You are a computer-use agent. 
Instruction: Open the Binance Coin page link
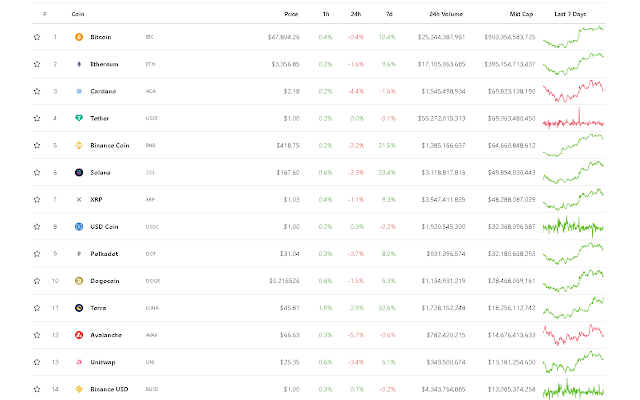pyautogui.click(x=109, y=145)
